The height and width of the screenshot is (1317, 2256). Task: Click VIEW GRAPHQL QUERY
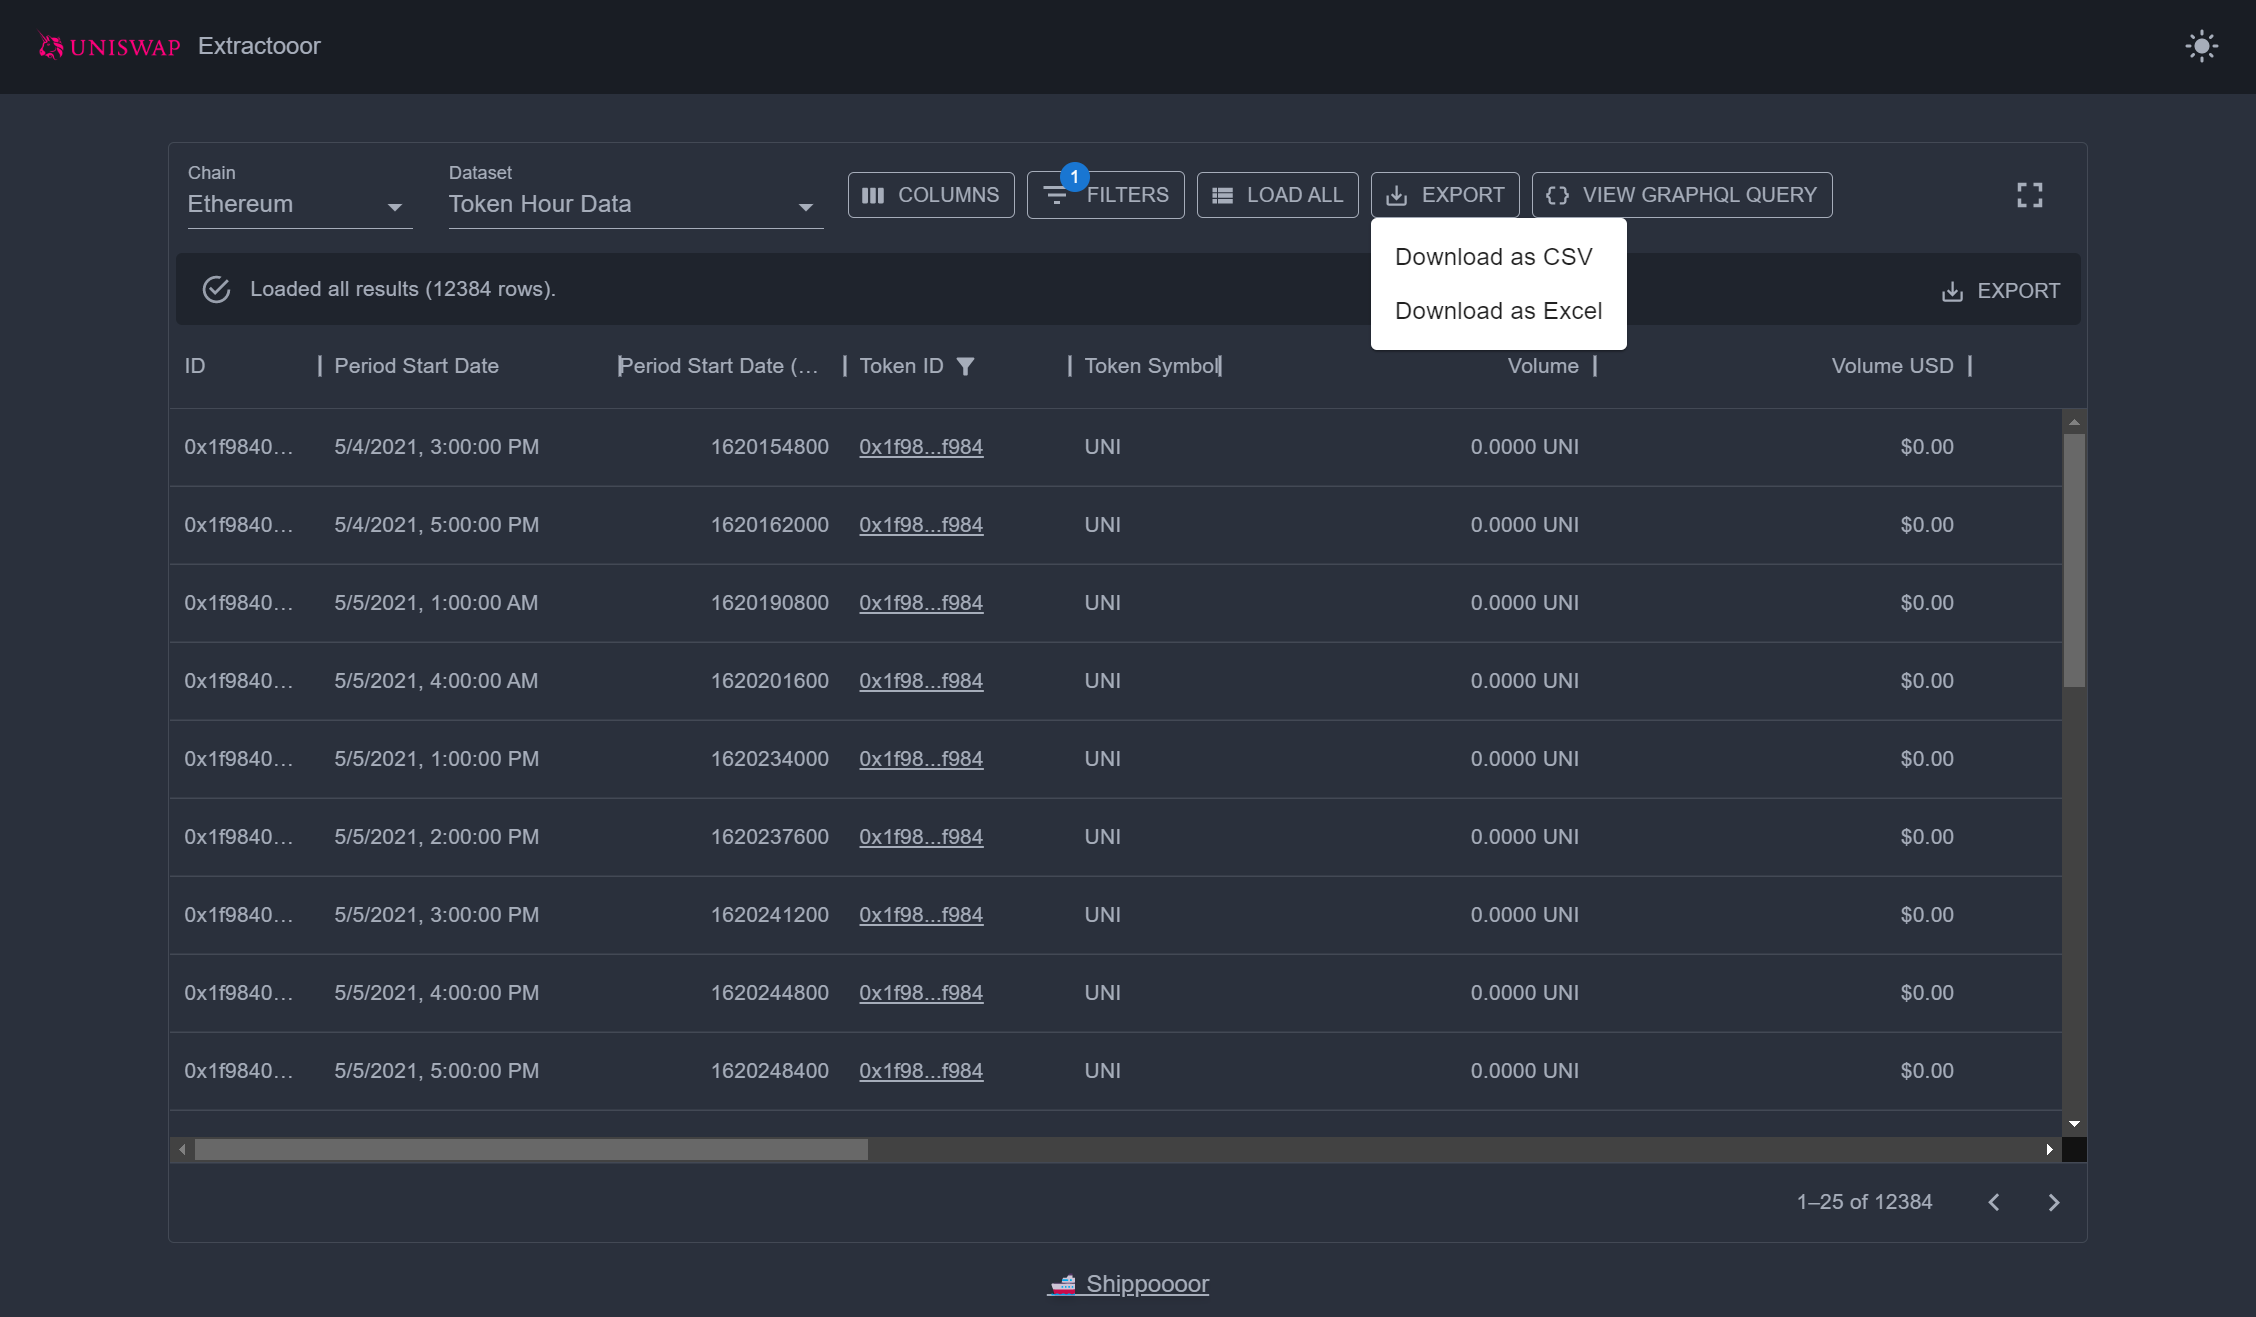coord(1682,195)
